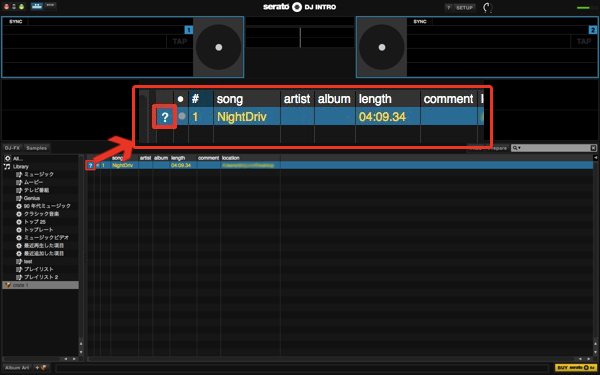The height and width of the screenshot is (375, 600).
Task: Open the Samples tab
Action: [x=37, y=148]
